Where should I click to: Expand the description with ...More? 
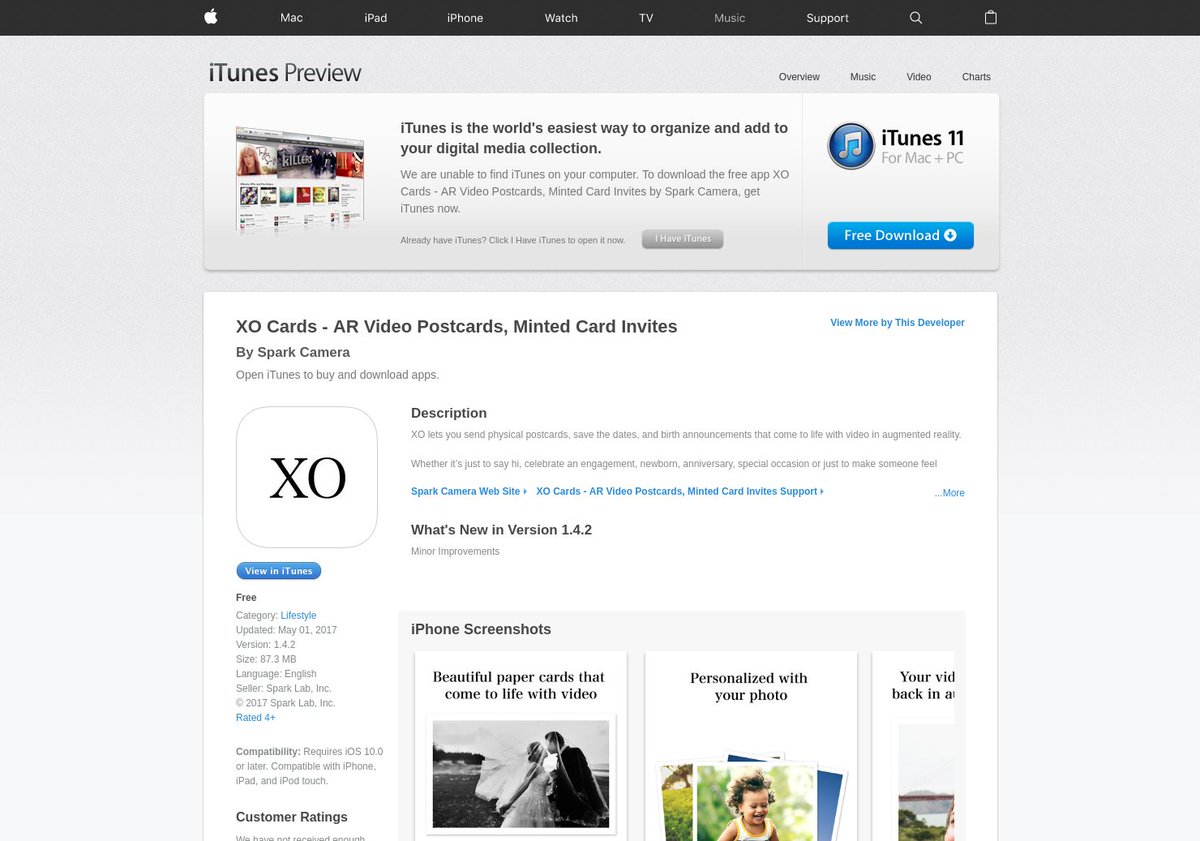click(949, 493)
